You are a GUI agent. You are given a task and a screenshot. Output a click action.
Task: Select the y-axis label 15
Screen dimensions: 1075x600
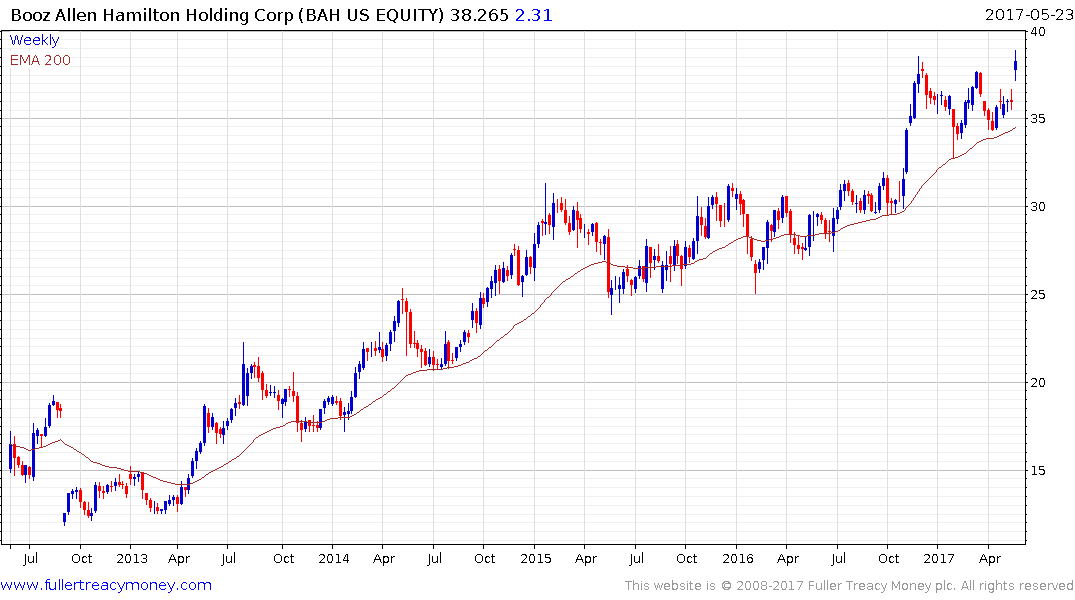point(1037,470)
